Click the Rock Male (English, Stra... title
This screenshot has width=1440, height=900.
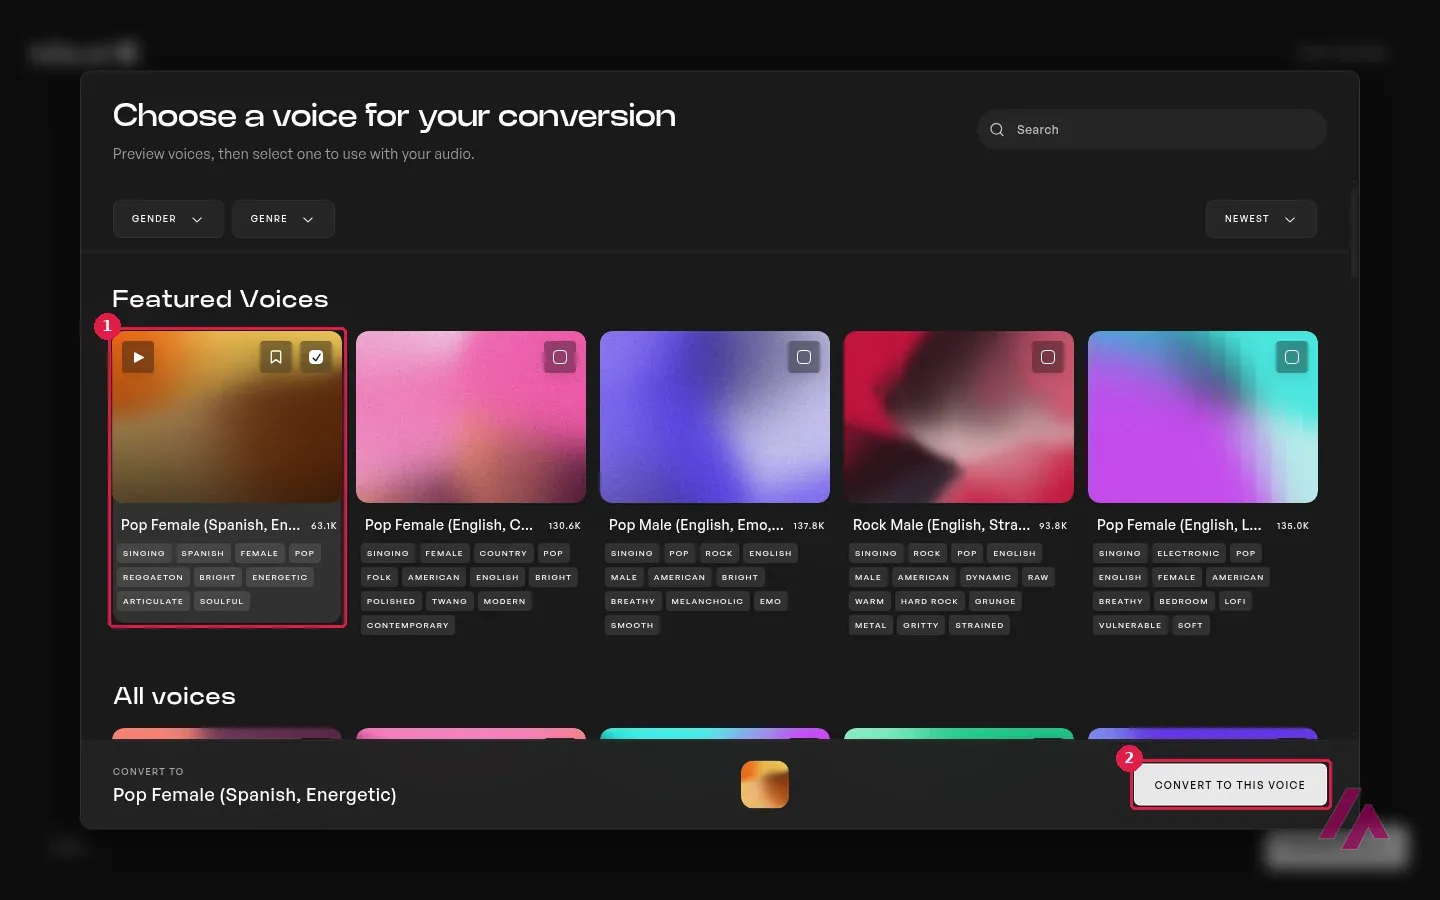tap(941, 525)
